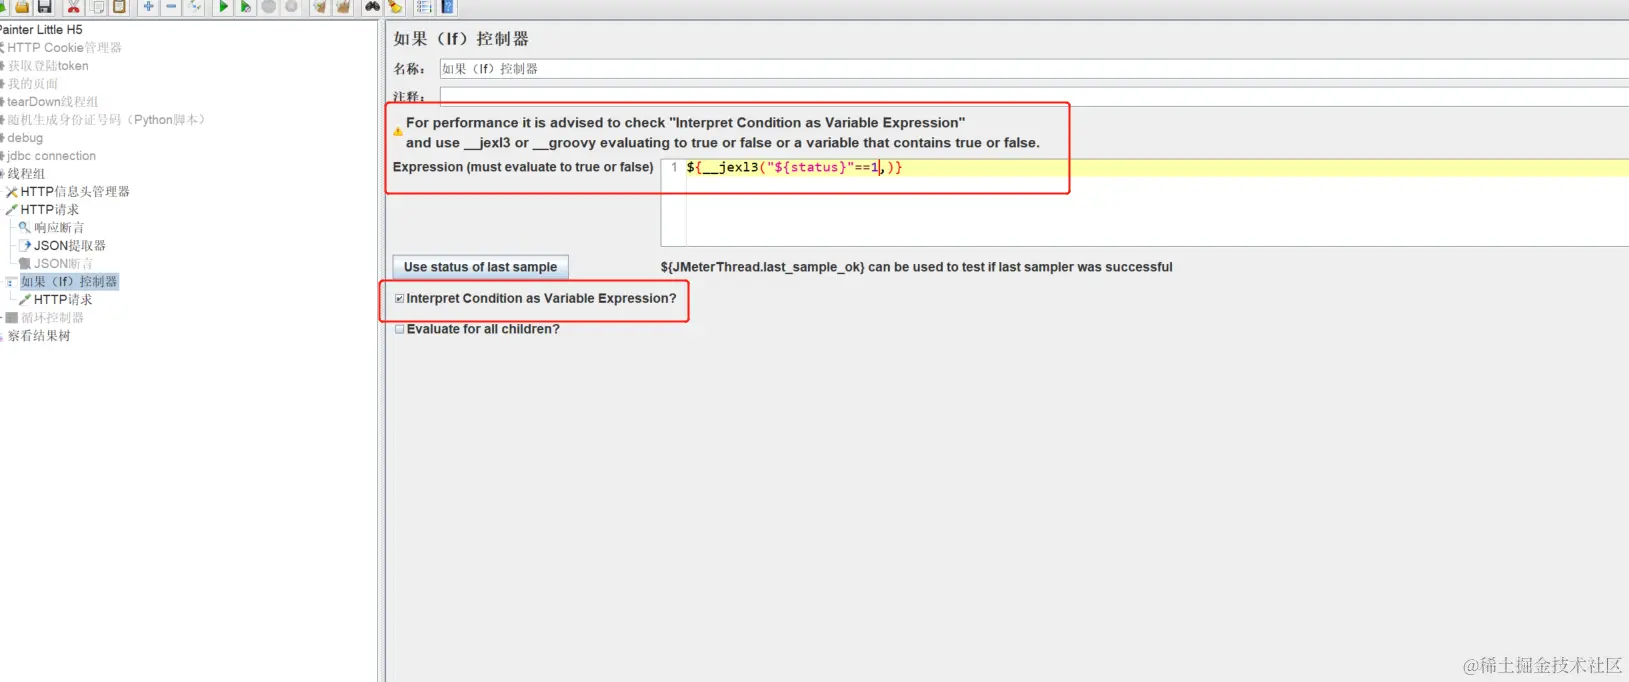The image size is (1629, 682).
Task: Select the debug tree node
Action: (25, 138)
